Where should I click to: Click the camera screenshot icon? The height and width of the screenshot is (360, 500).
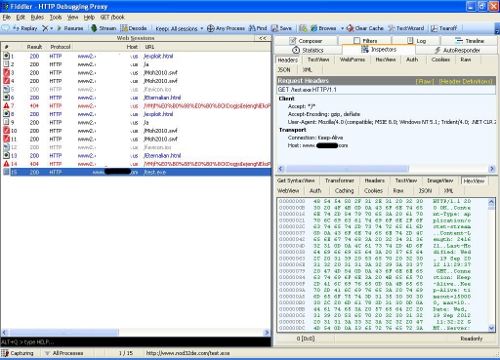coord(303,28)
